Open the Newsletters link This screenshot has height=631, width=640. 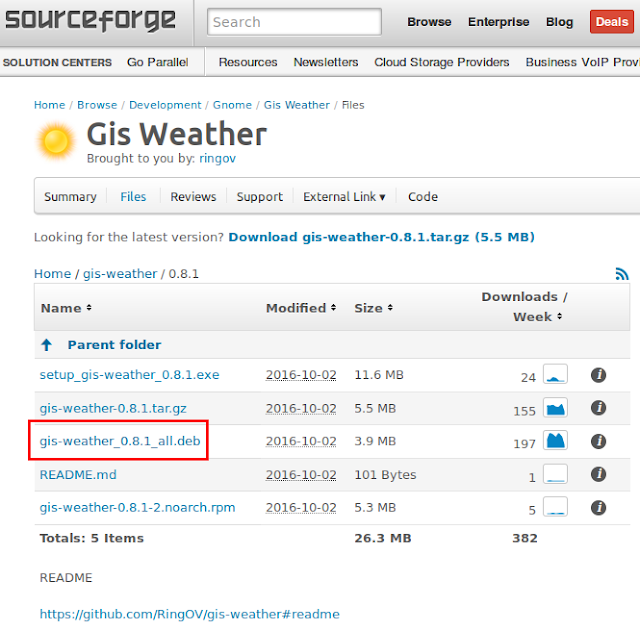pyautogui.click(x=326, y=62)
